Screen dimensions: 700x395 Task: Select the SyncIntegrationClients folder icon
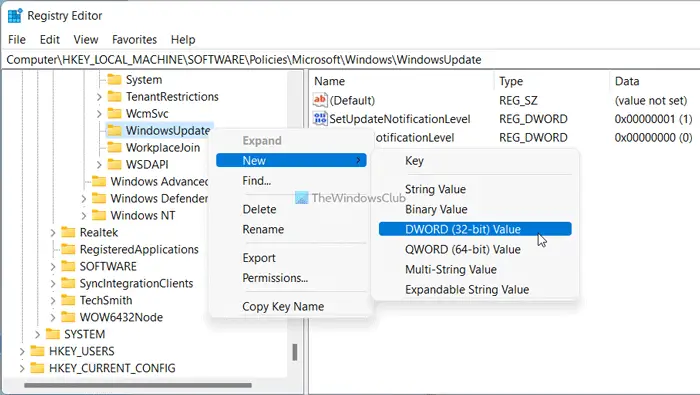click(x=68, y=283)
